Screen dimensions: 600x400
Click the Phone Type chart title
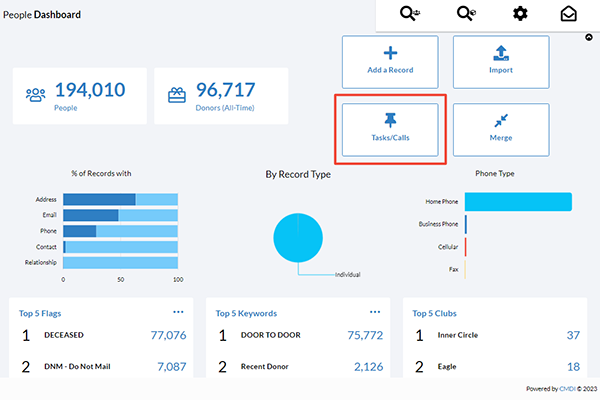point(495,173)
